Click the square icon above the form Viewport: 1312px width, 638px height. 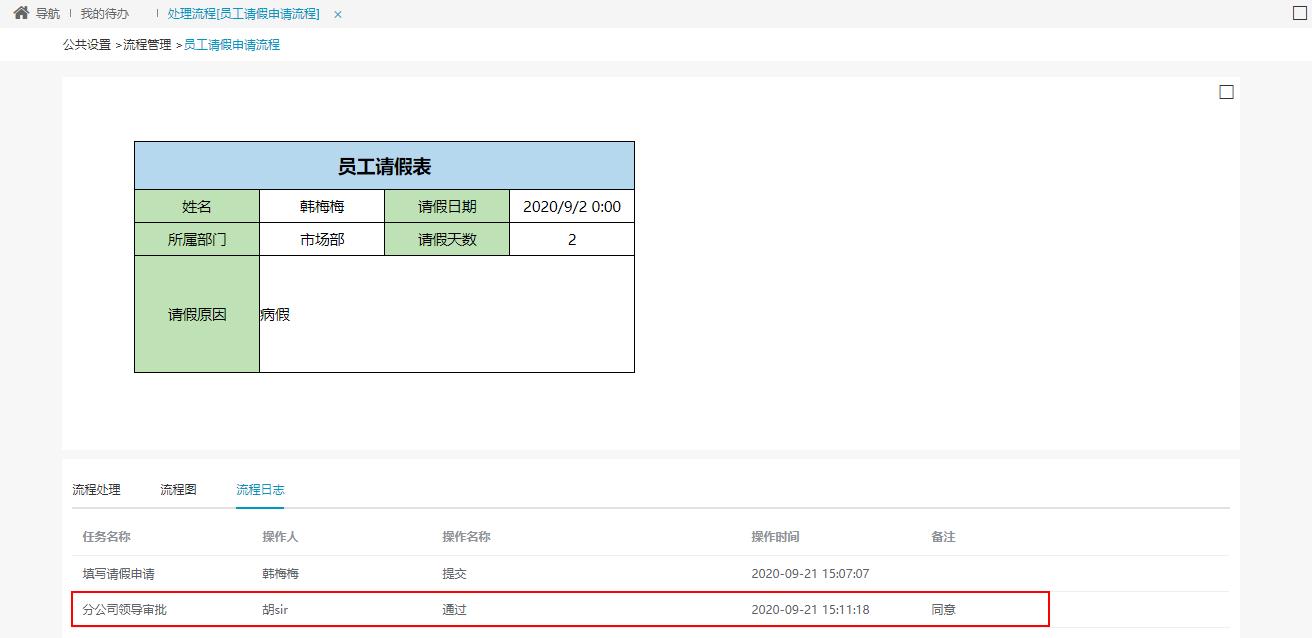click(1227, 91)
